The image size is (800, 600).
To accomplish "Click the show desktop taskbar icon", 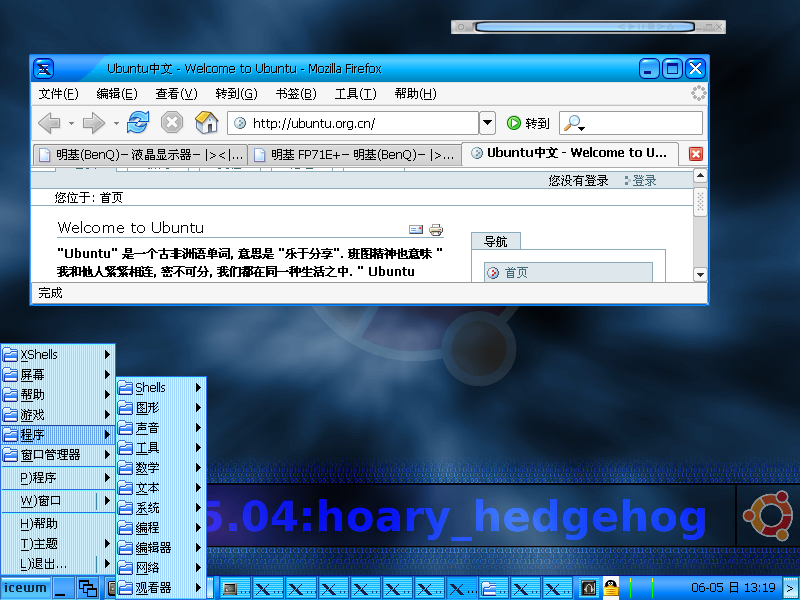I will coord(63,588).
